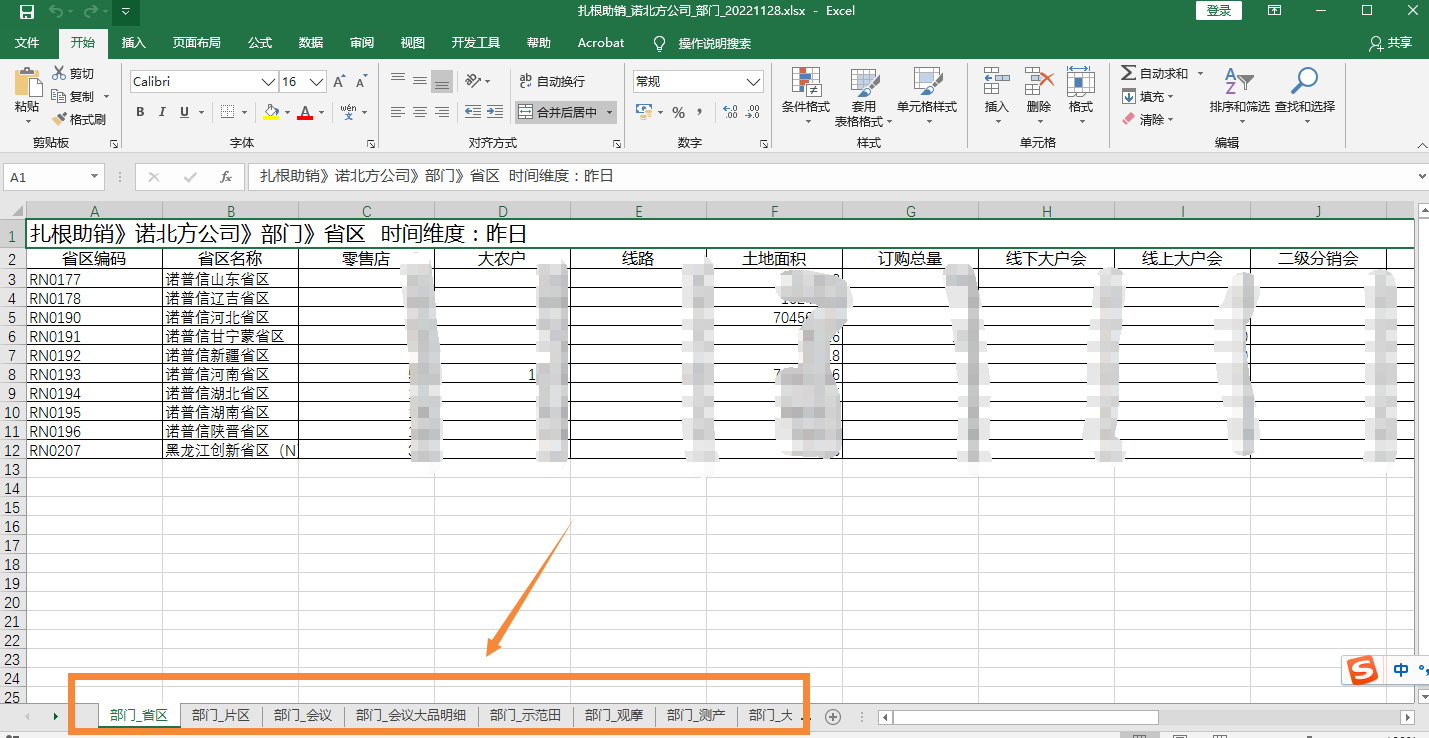1429x738 pixels.
Task: Click the 操作说明搜索 tell-me search box
Action: pos(714,44)
